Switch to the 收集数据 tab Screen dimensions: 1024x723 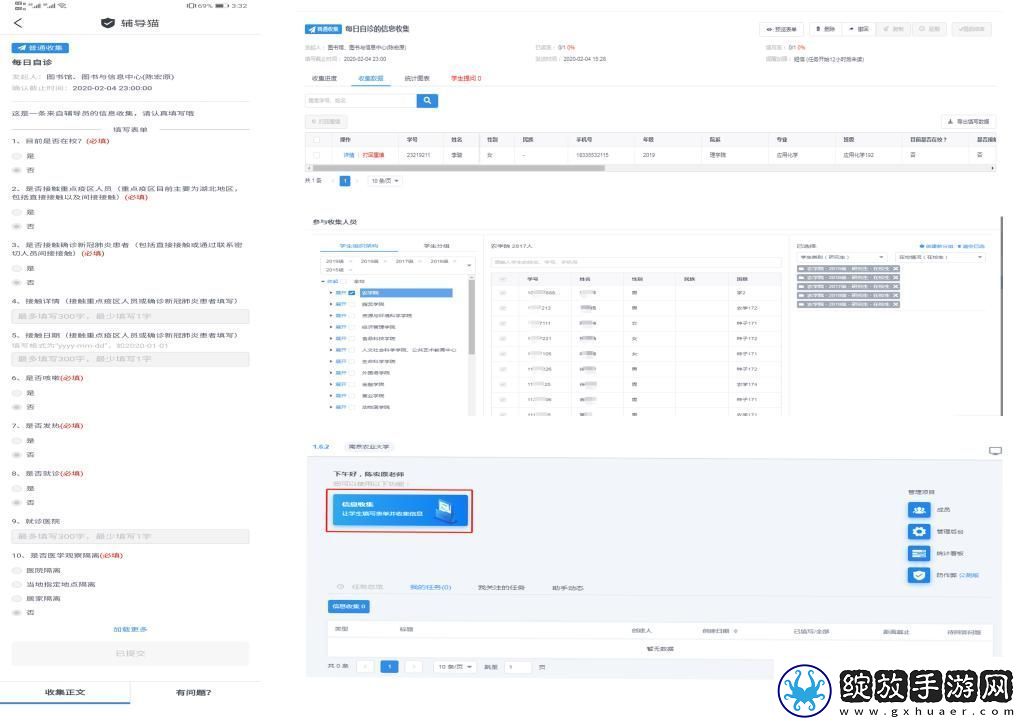(371, 78)
